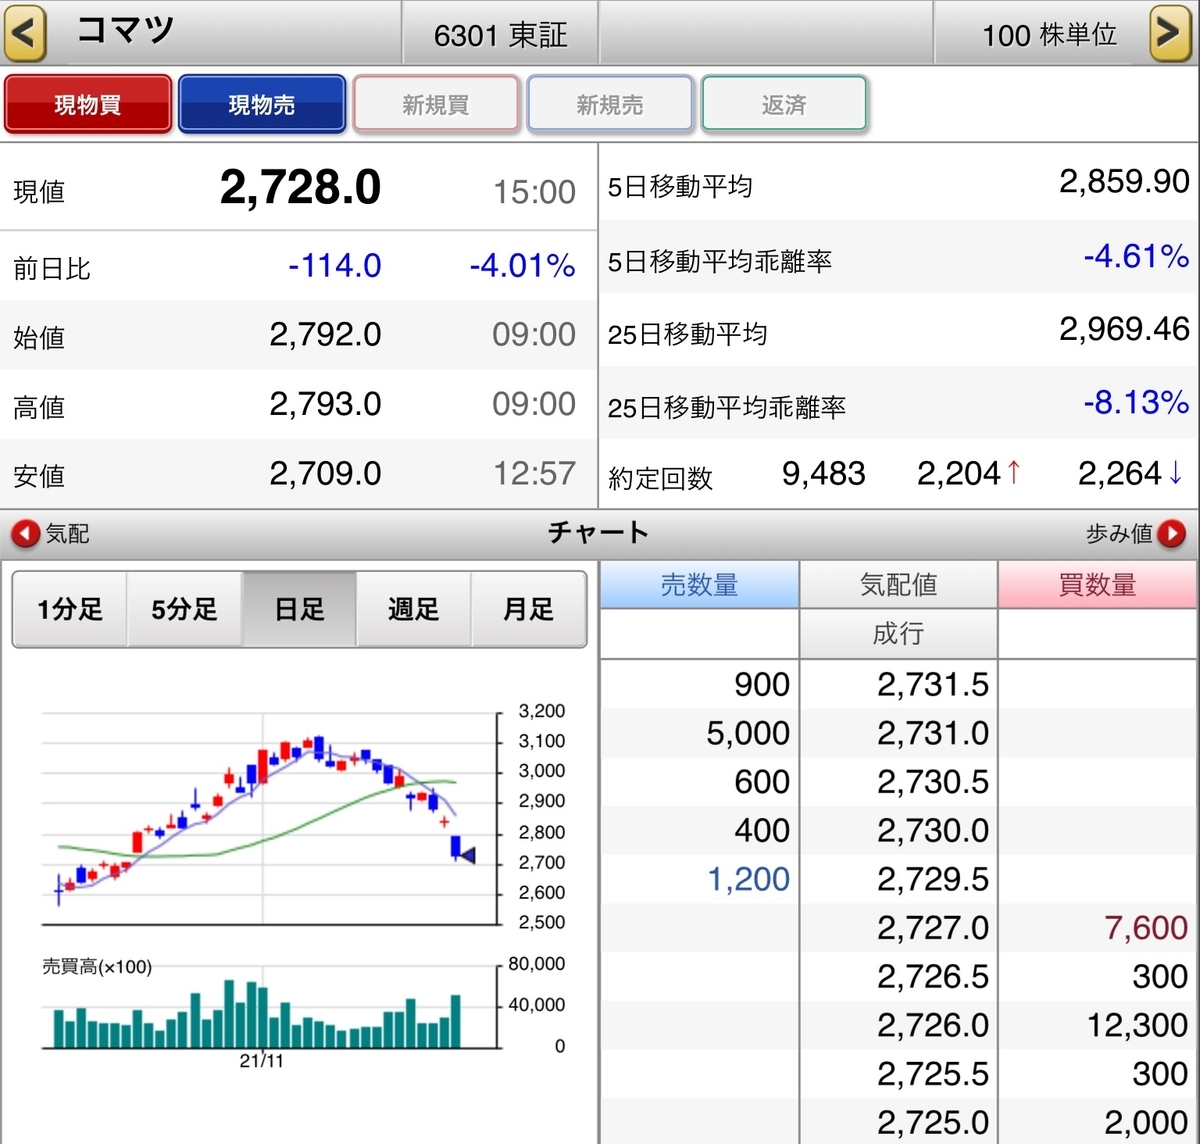1200x1144 pixels.
Task: Tap sell quantity 5,000
Action: click(x=748, y=734)
